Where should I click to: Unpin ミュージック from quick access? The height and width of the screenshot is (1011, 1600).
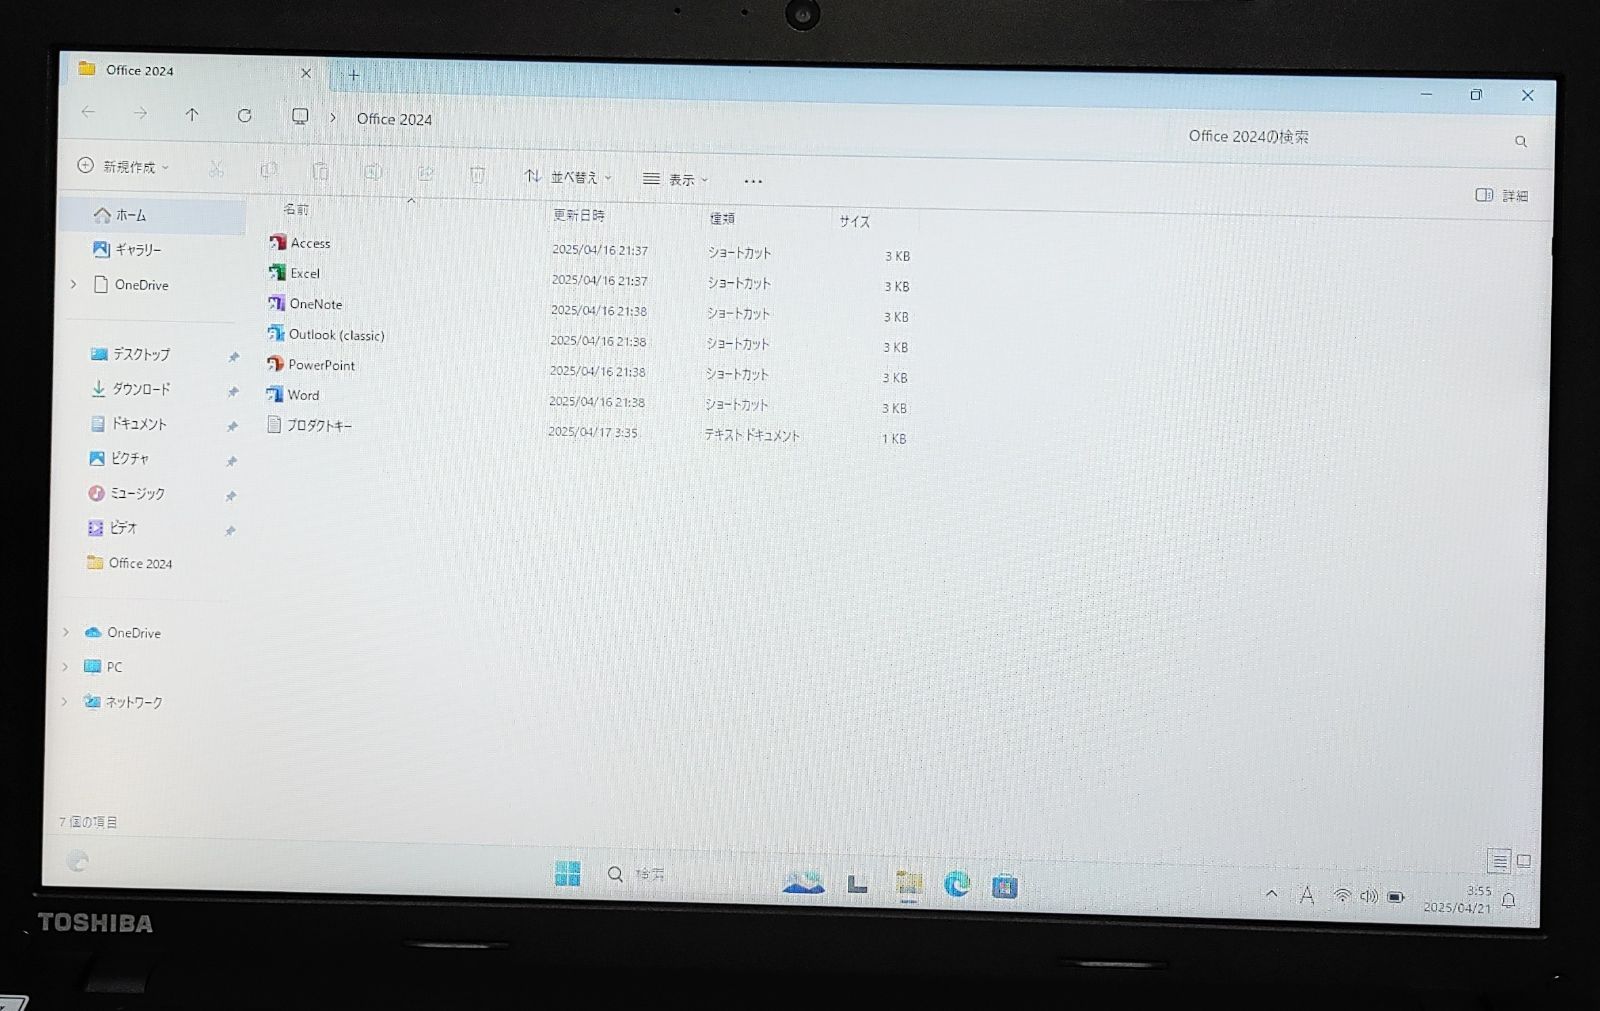(x=230, y=496)
